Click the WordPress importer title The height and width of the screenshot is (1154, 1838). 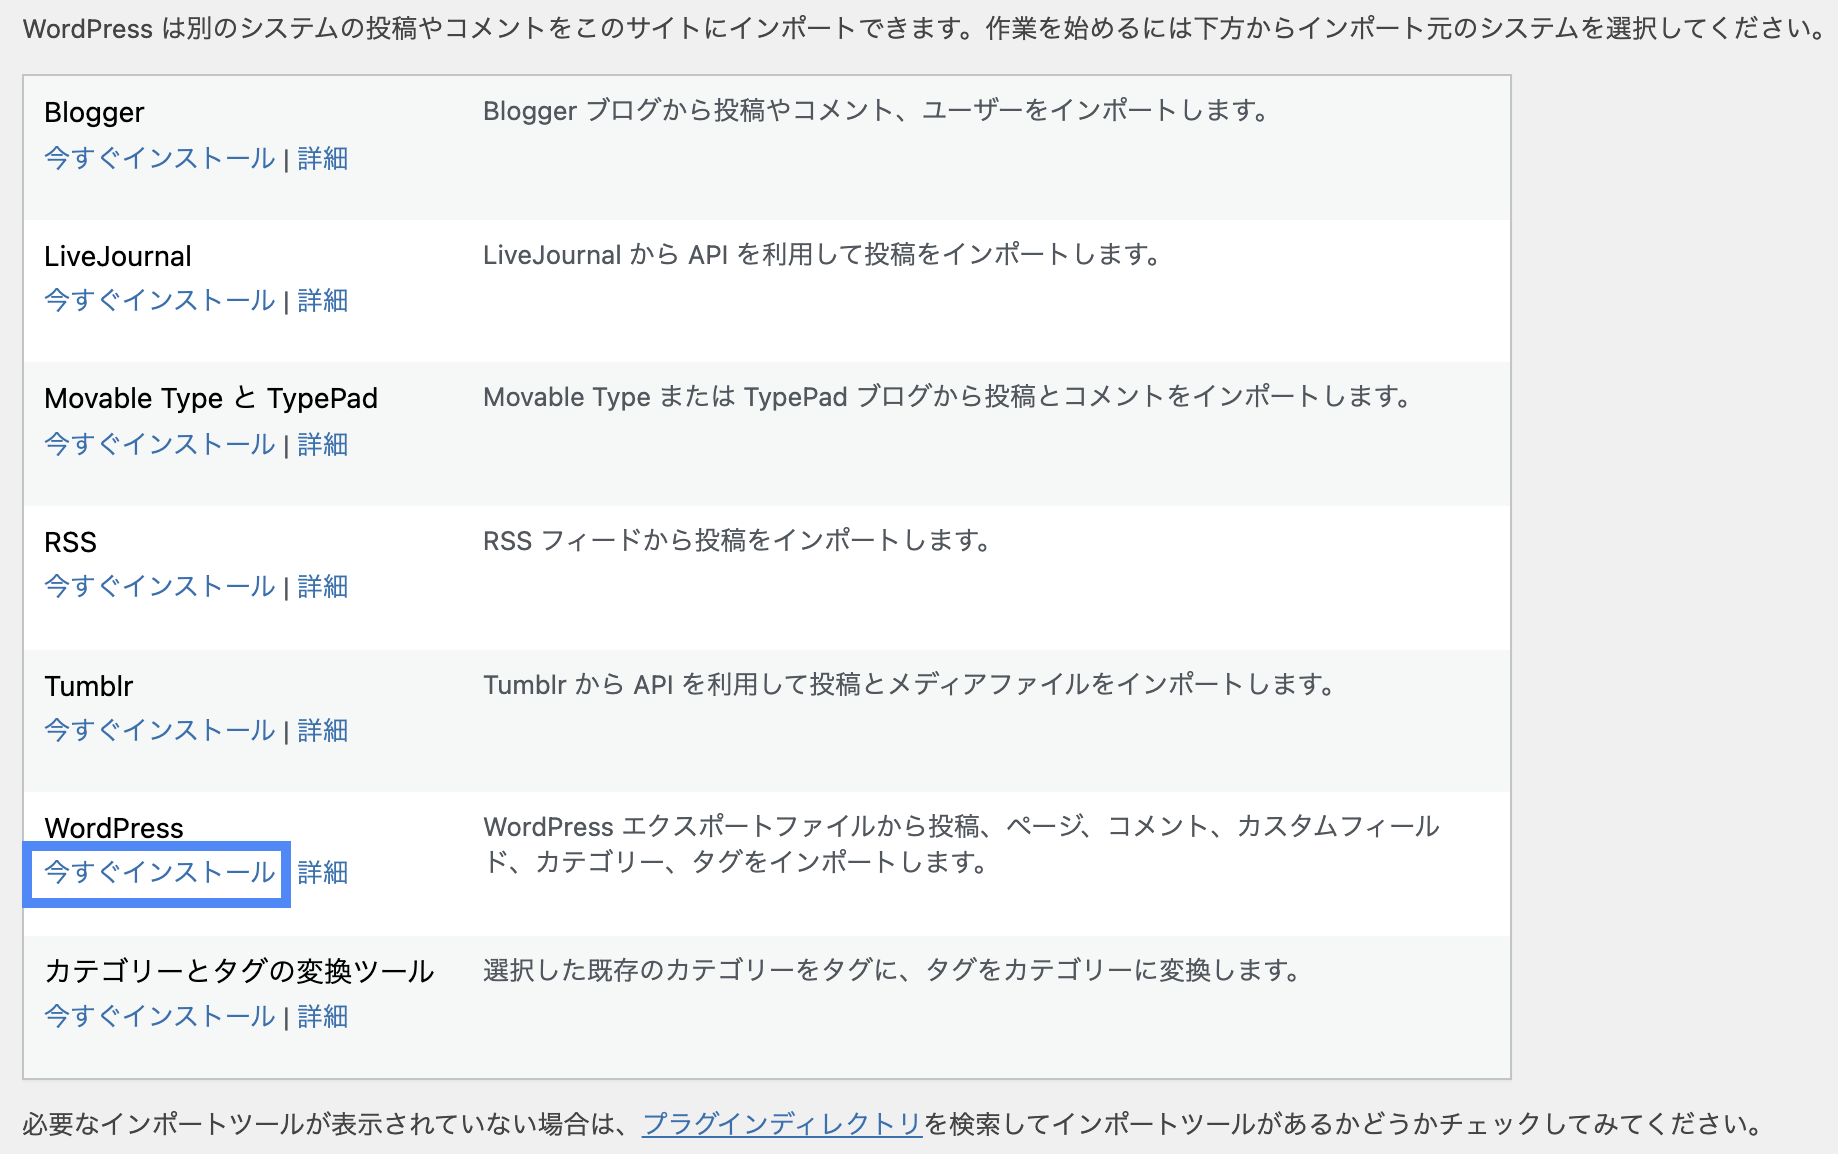[x=113, y=828]
